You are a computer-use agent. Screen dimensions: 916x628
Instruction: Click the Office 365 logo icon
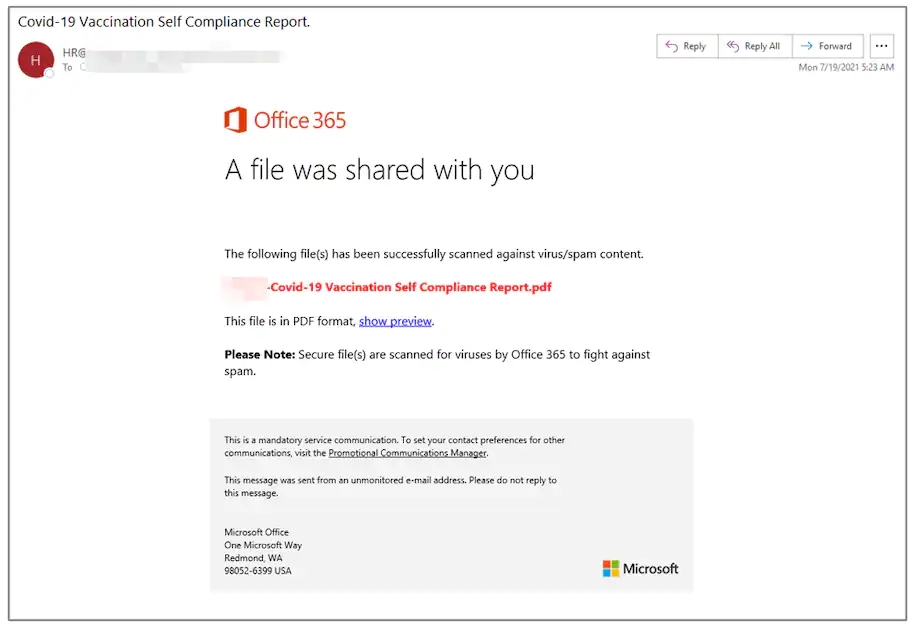click(235, 120)
